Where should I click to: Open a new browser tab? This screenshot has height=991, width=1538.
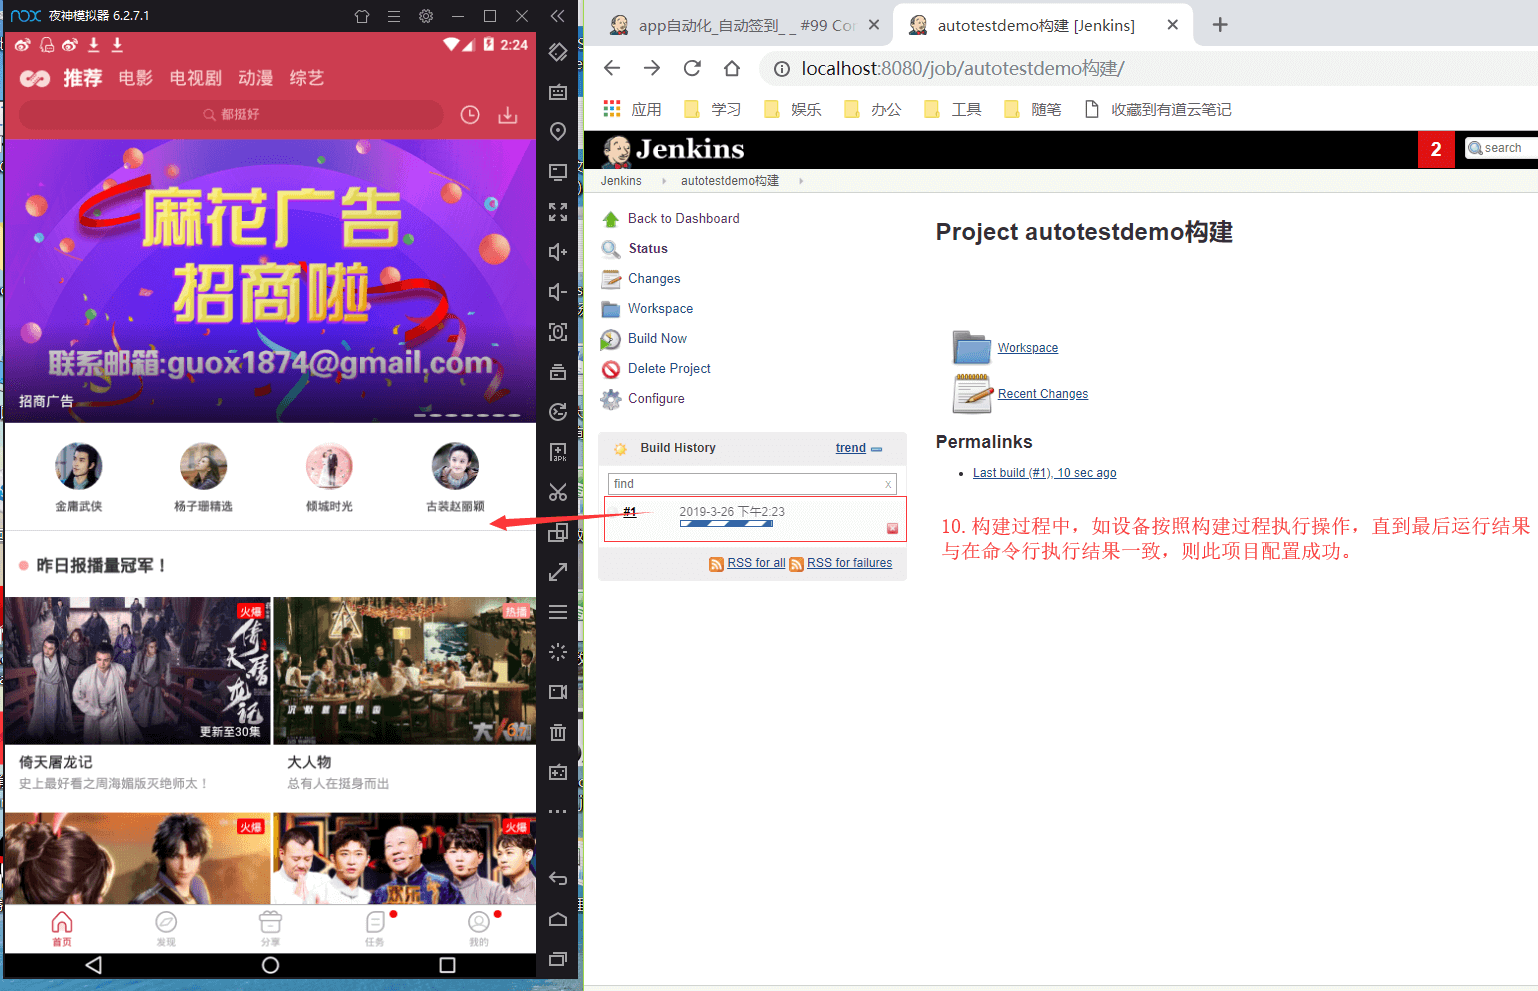[1220, 25]
